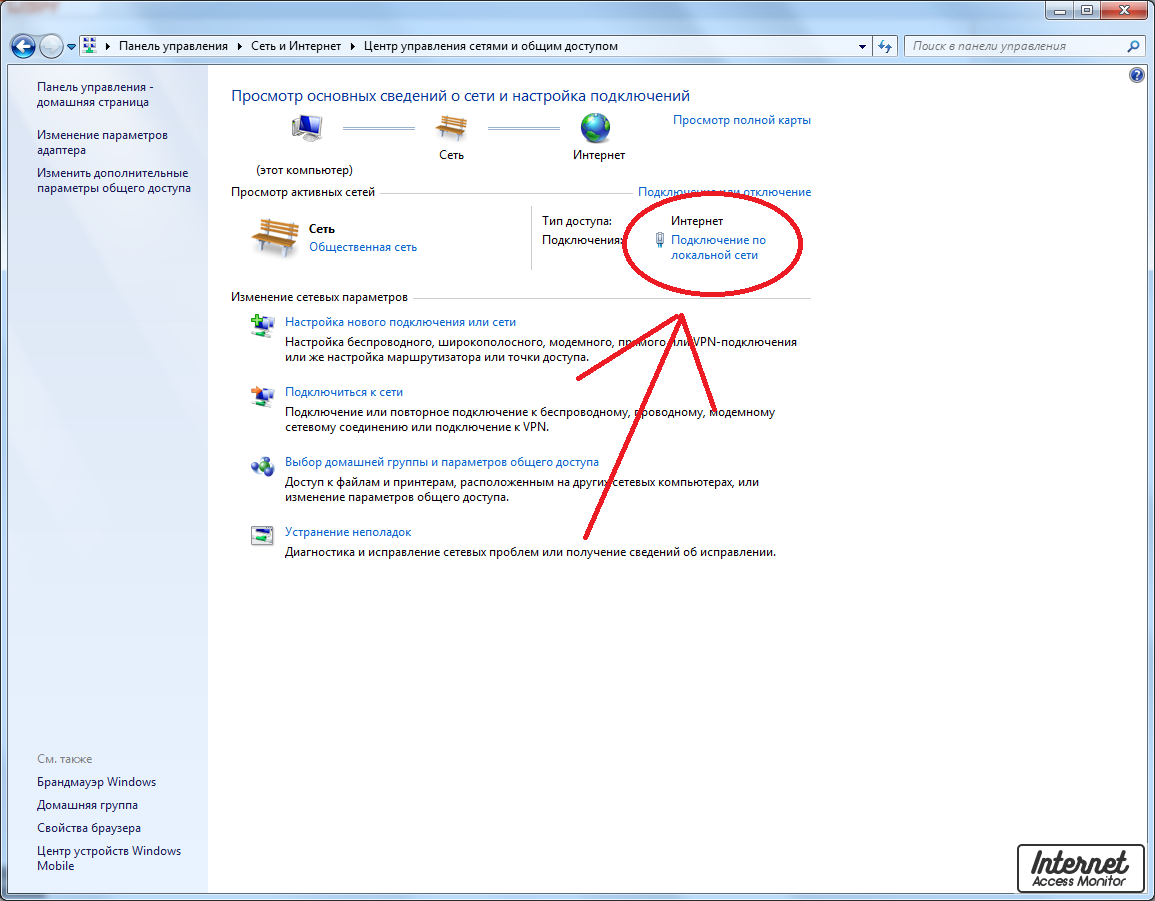1155x901 pixels.
Task: Open 'Выбор домашней группы и параметров общего доступа'
Action: pyautogui.click(x=441, y=462)
